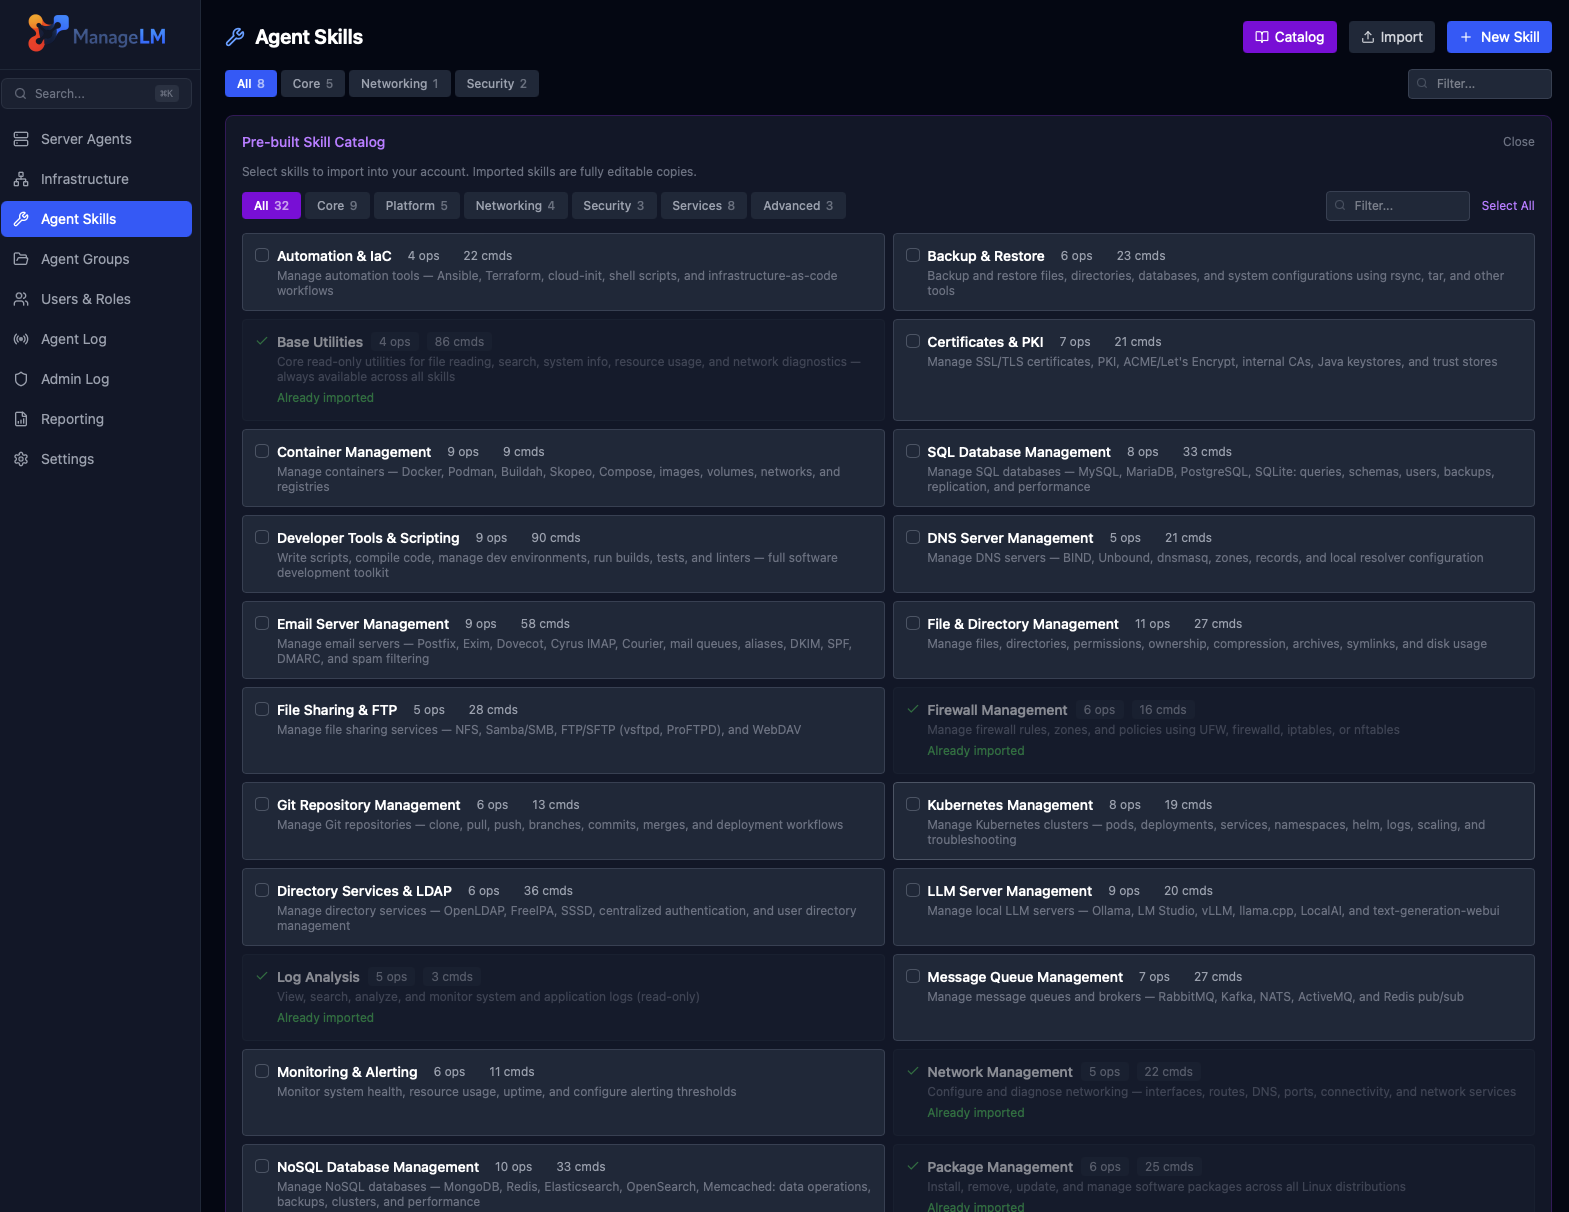
Task: Check the SQL Database Management checkbox
Action: 913,451
